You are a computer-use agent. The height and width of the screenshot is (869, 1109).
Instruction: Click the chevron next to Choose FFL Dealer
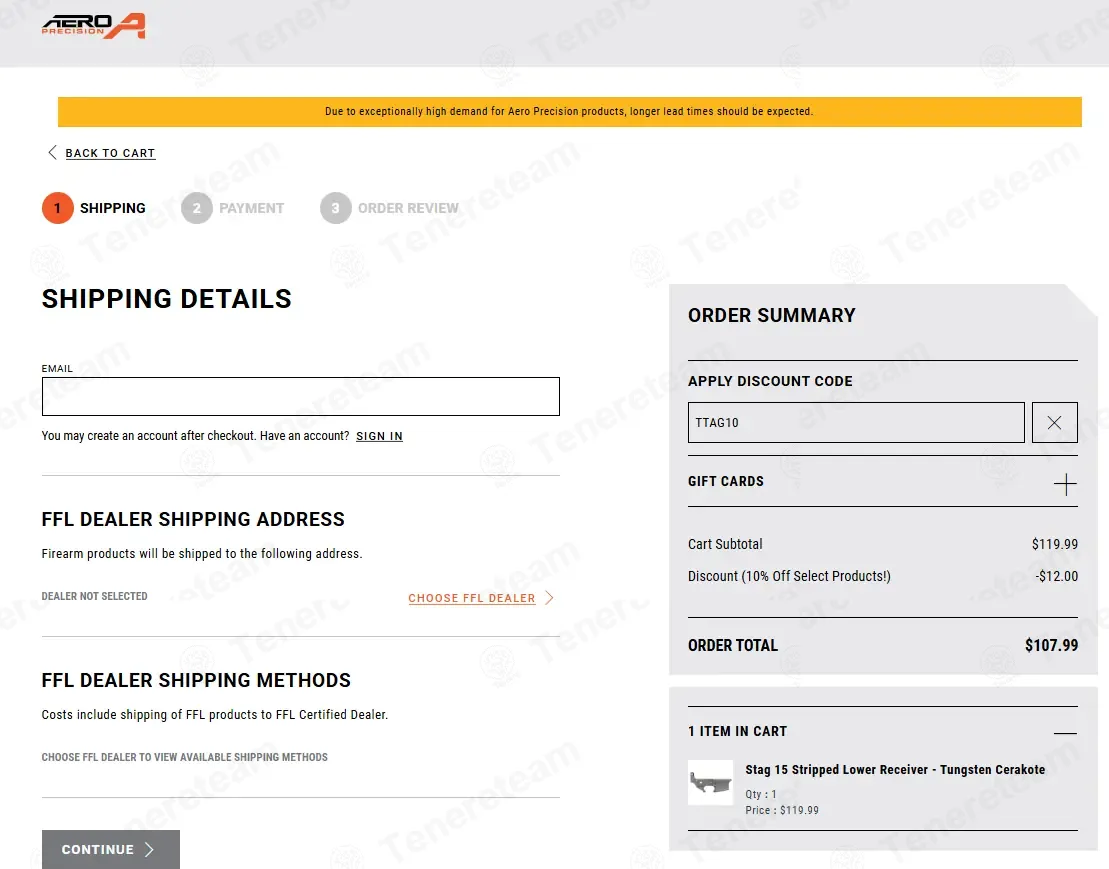click(550, 598)
